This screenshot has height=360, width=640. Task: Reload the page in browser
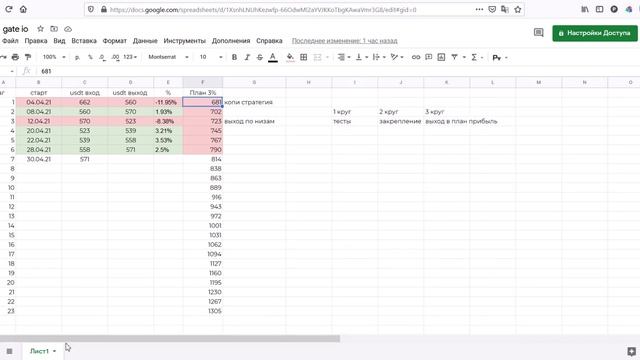pos(9,9)
